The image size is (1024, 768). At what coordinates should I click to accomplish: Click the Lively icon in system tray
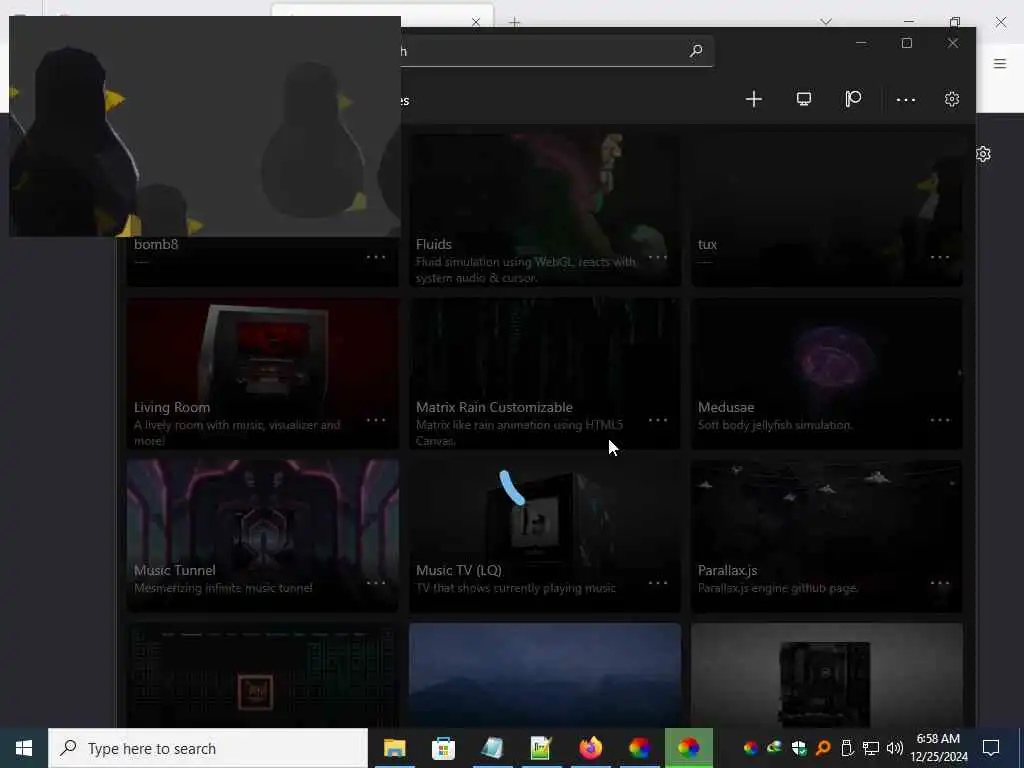(750, 748)
